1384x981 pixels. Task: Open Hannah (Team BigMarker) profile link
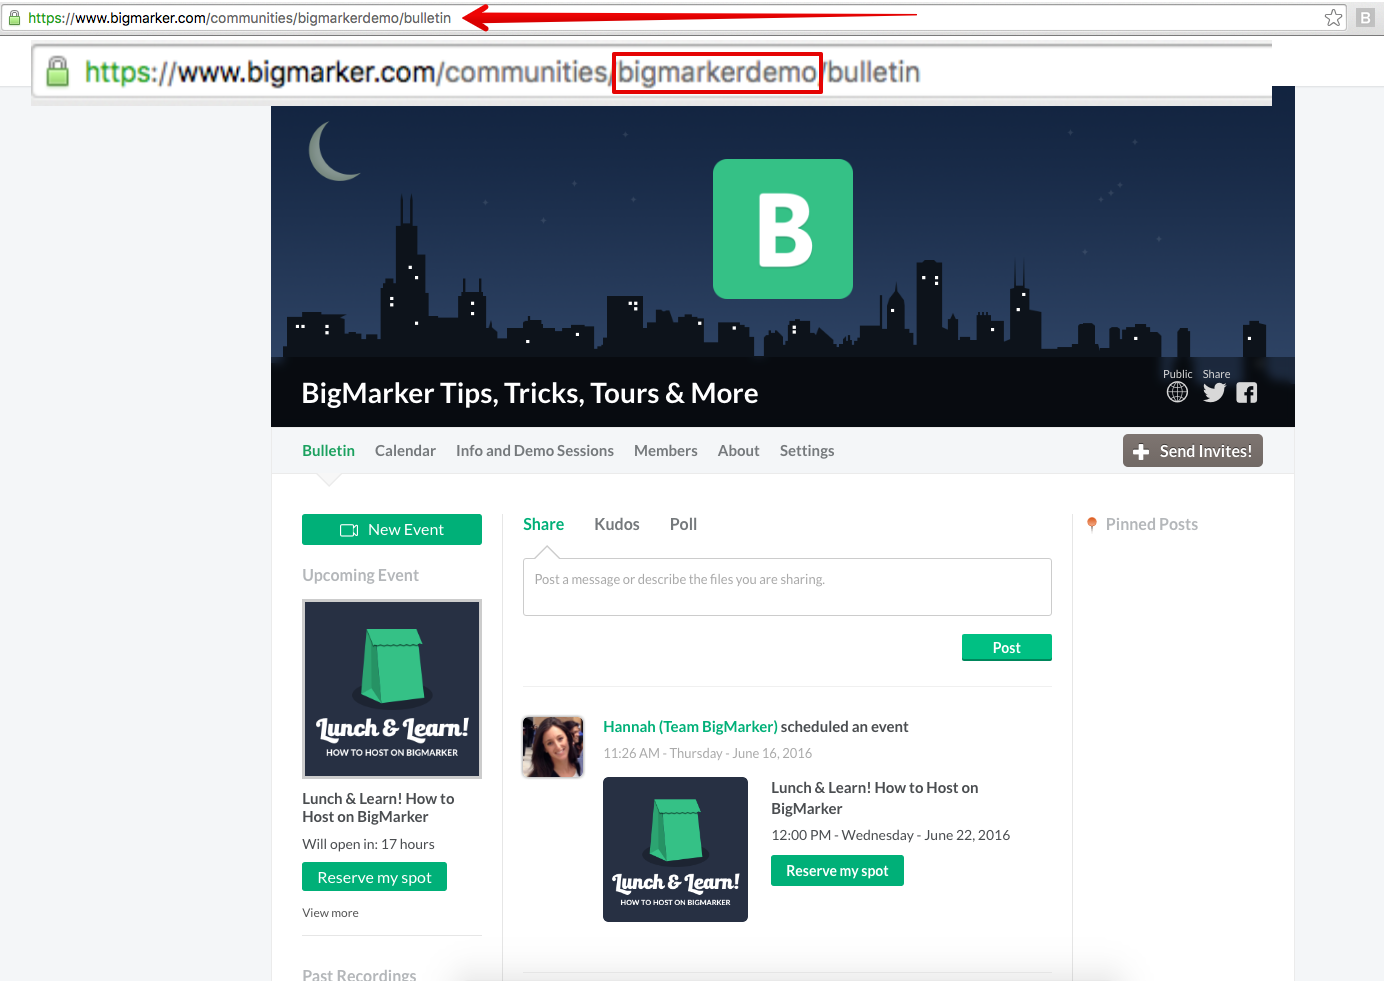coord(690,727)
